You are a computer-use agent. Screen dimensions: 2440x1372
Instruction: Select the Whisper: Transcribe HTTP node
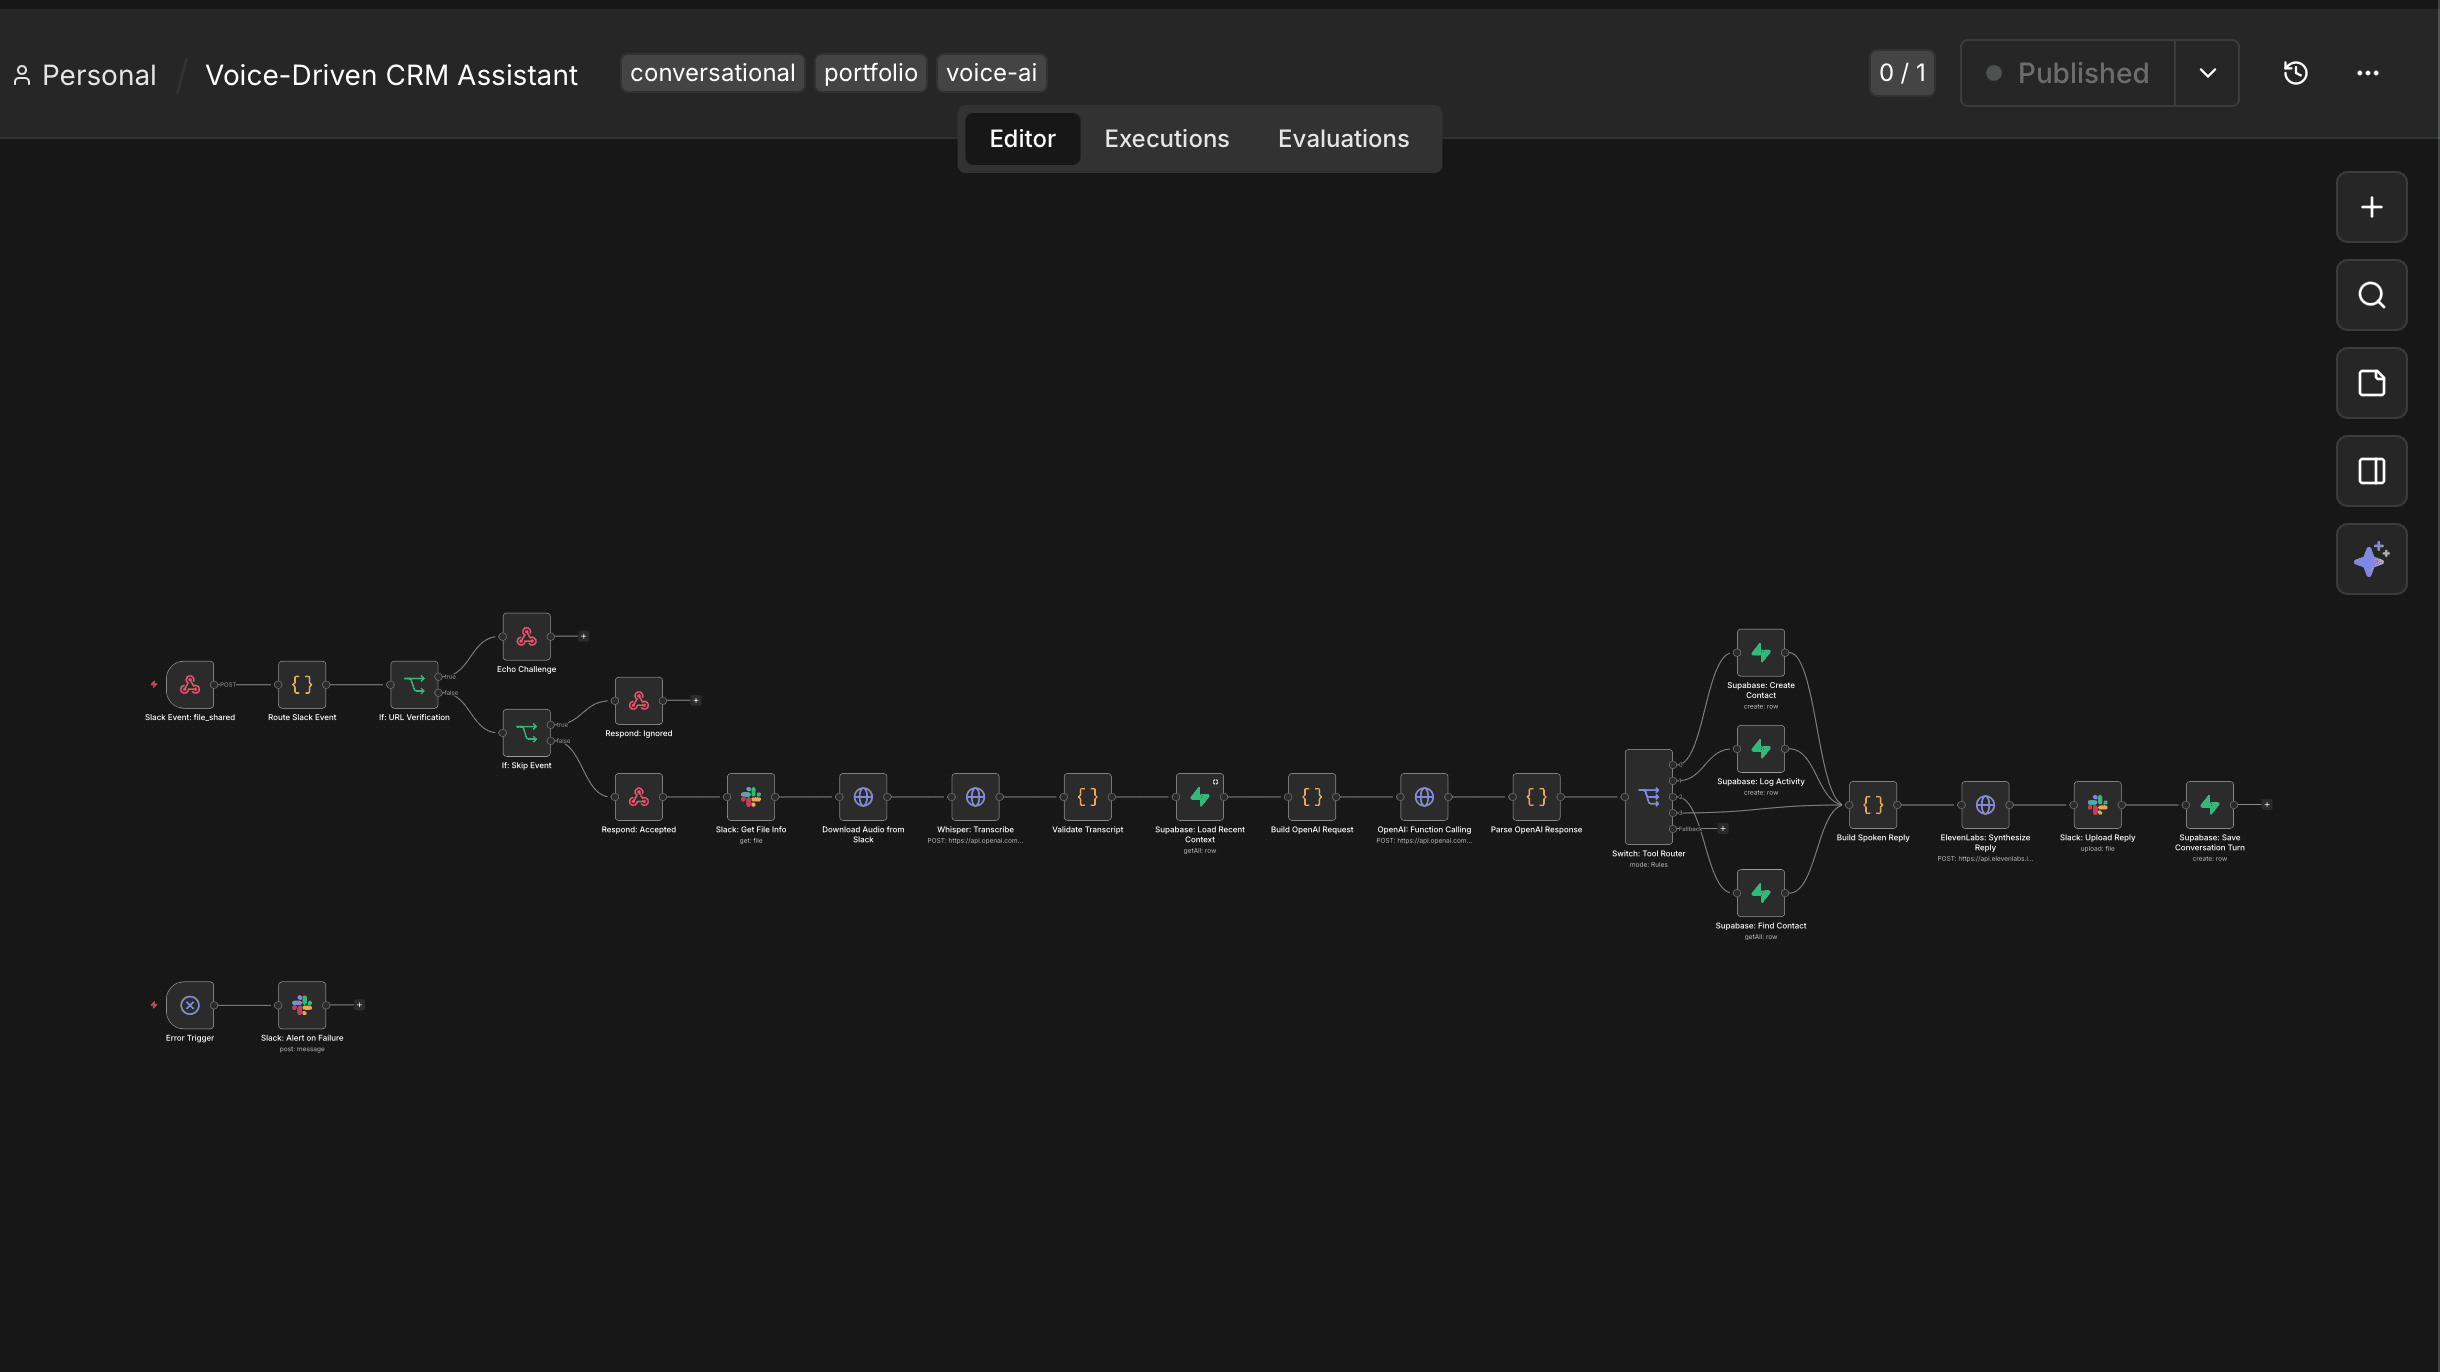click(x=975, y=797)
